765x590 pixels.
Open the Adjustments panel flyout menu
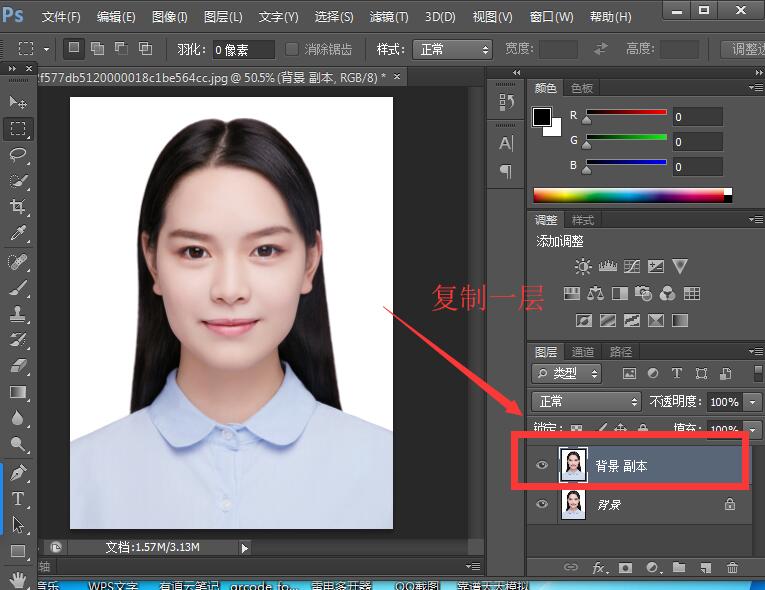[x=756, y=220]
